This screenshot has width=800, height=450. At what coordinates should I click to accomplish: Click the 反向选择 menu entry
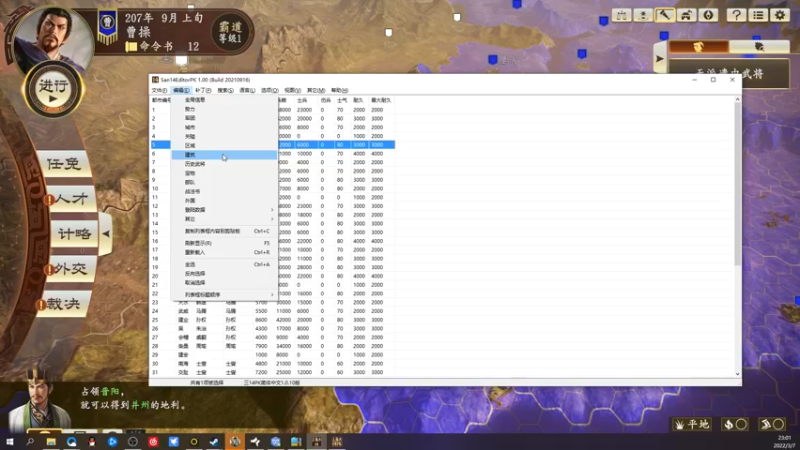tap(224, 273)
